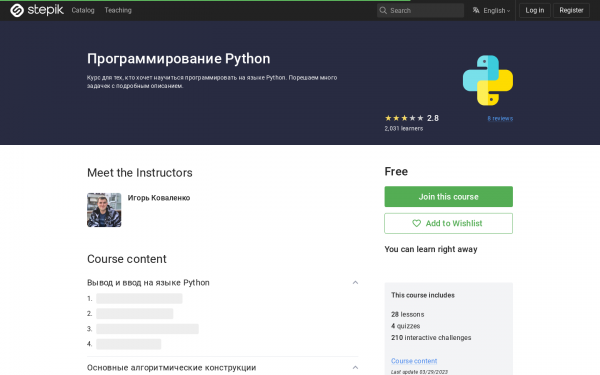Open instructor profile Игорь Коваленко

[x=159, y=198]
